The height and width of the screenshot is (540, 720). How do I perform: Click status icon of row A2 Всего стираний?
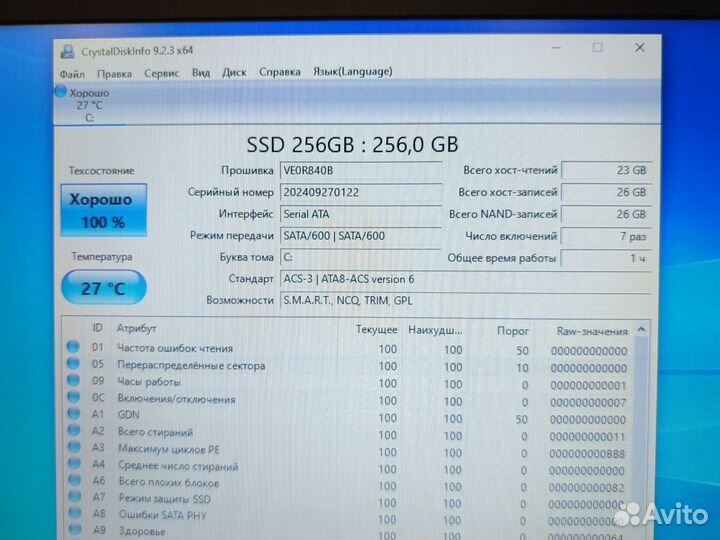pyautogui.click(x=74, y=430)
